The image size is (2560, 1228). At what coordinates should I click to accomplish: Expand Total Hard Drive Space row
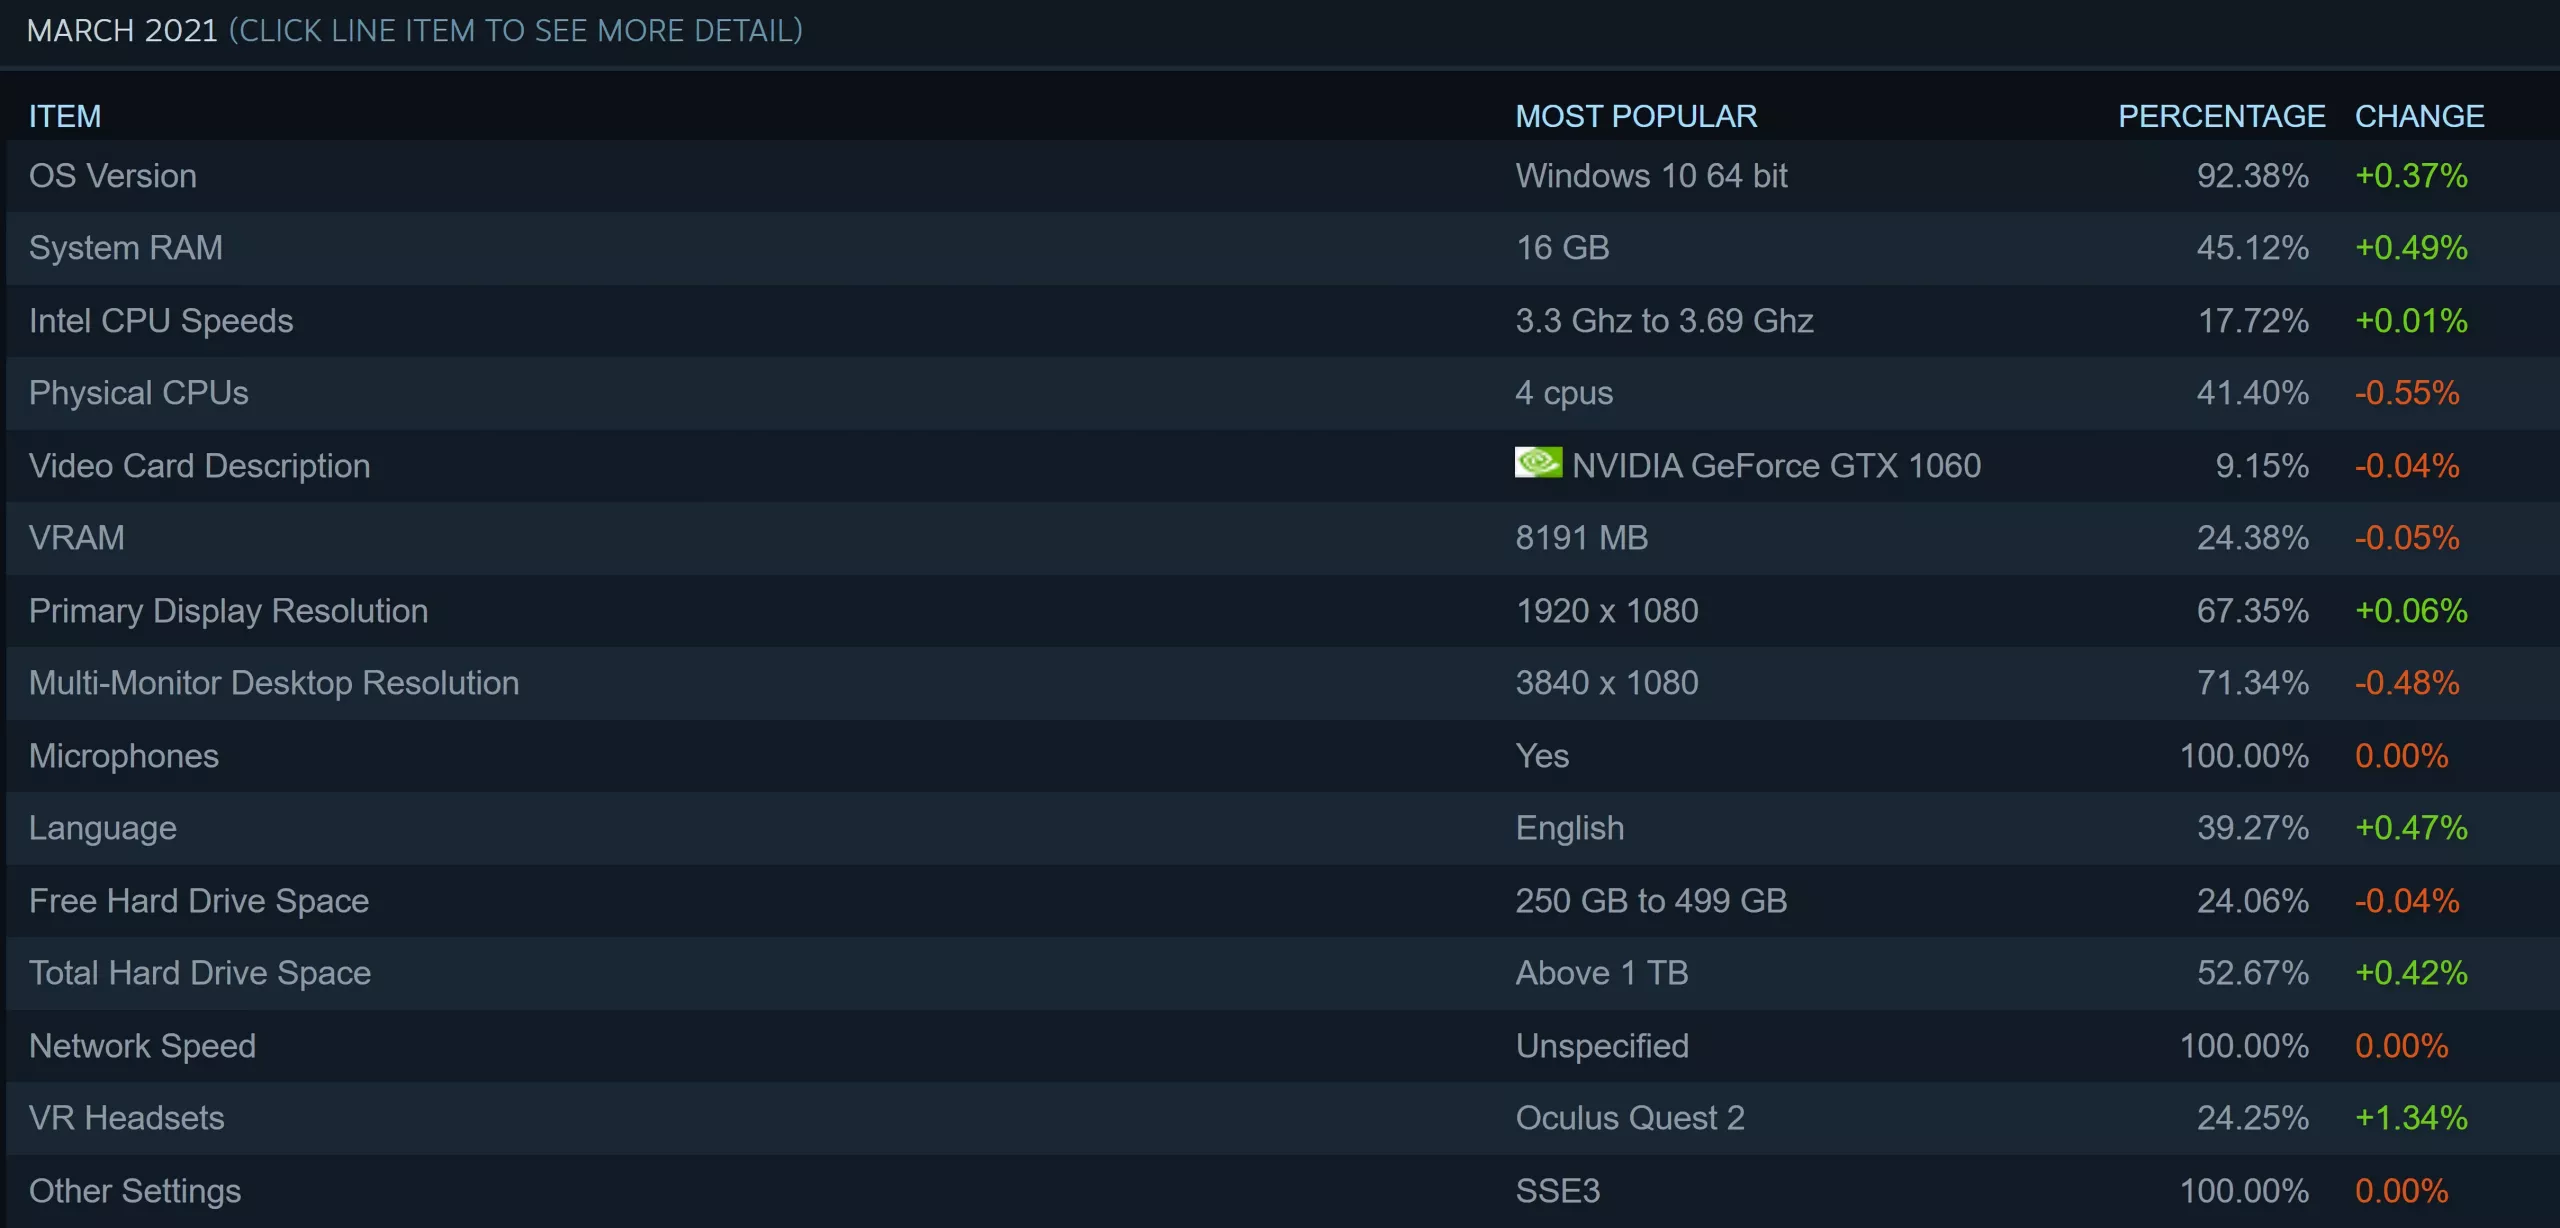tap(200, 973)
